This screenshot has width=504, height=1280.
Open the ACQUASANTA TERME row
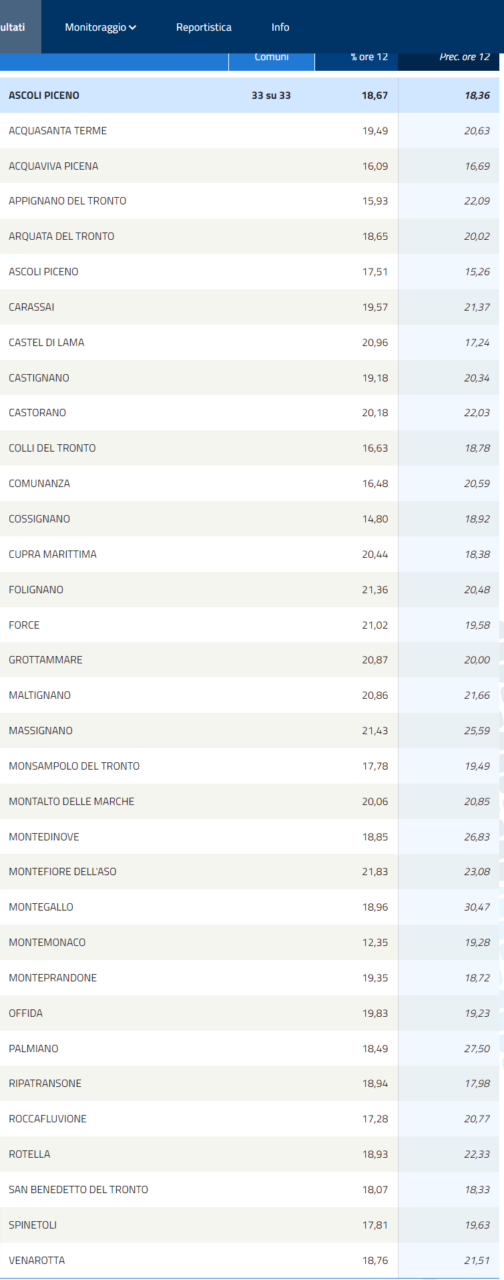coord(252,131)
